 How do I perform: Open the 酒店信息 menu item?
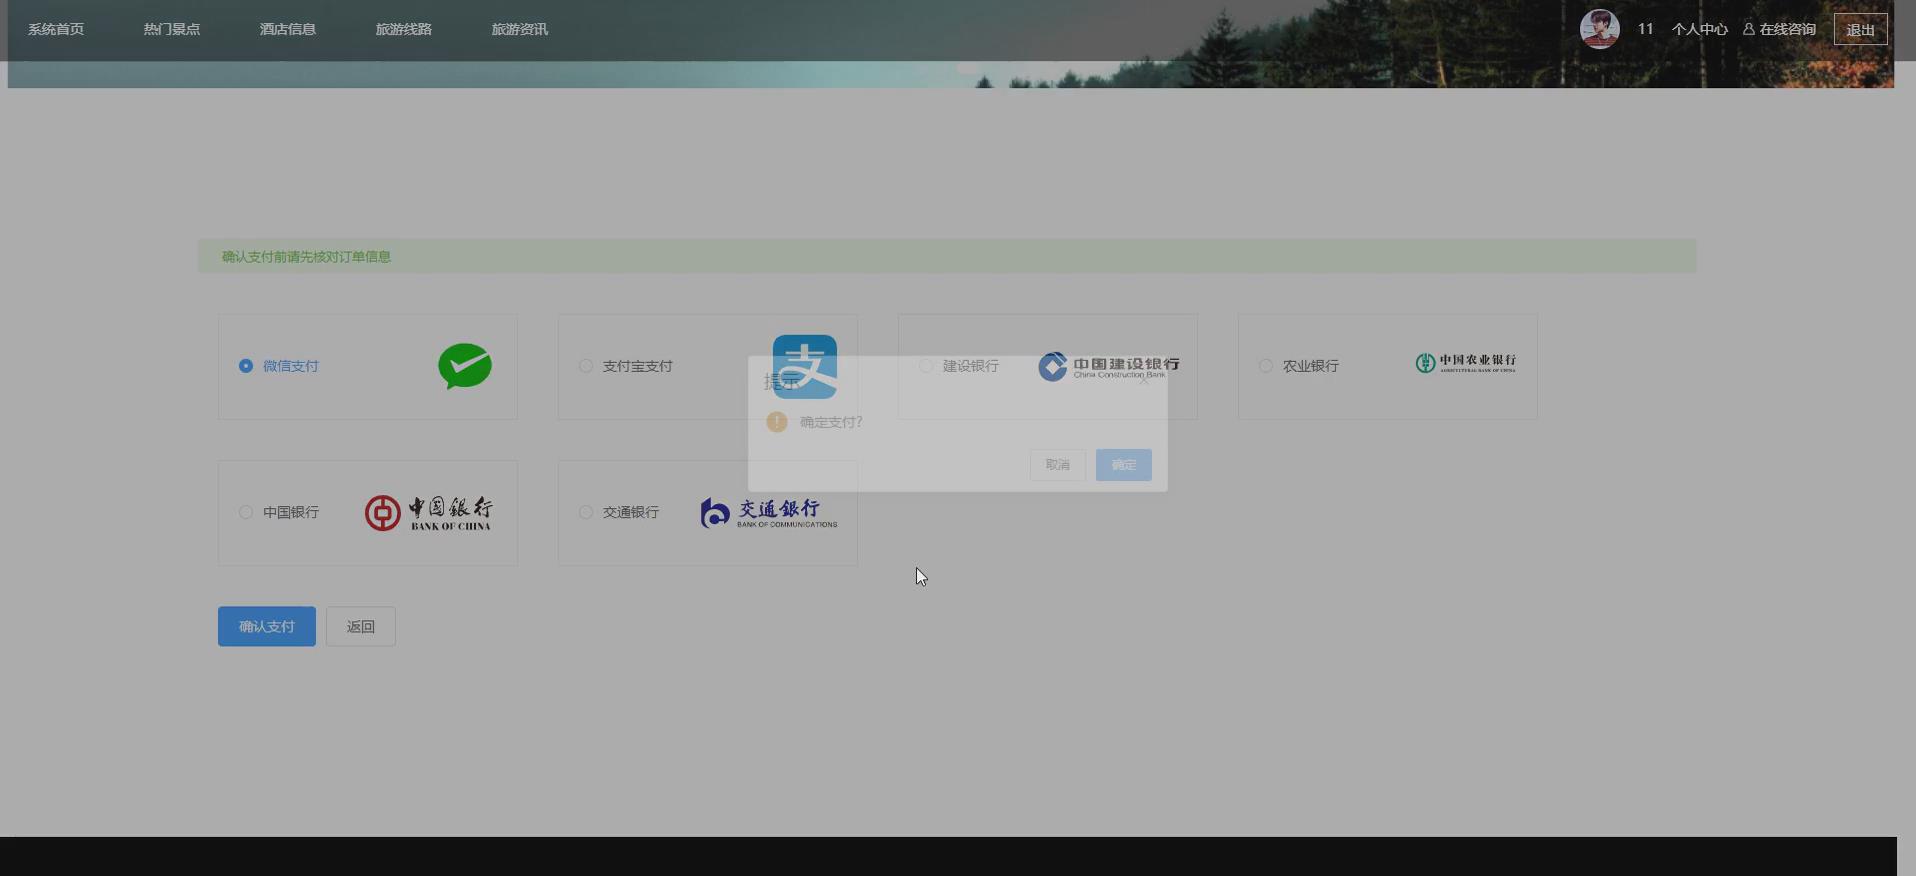(x=288, y=29)
